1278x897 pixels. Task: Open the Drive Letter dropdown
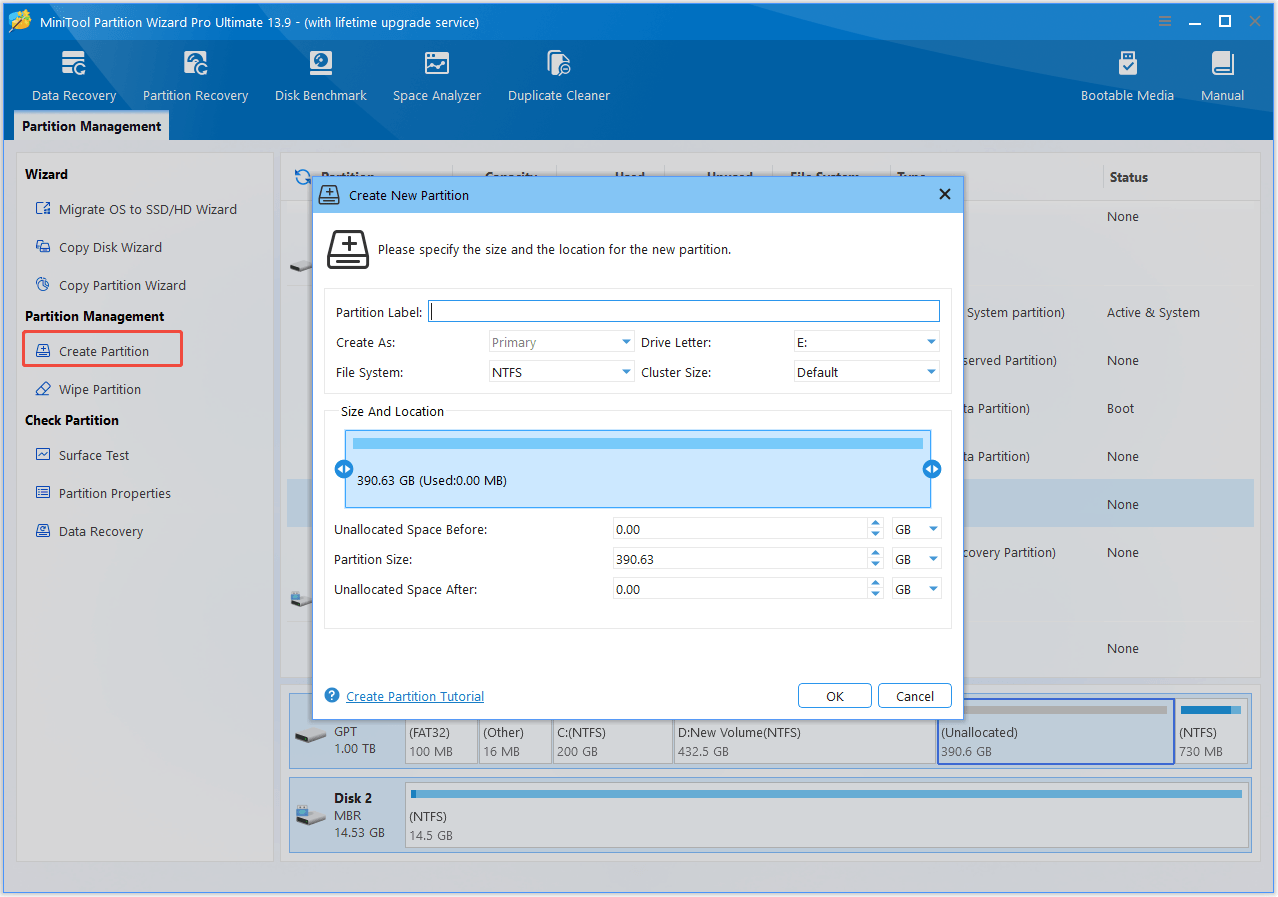coord(866,342)
